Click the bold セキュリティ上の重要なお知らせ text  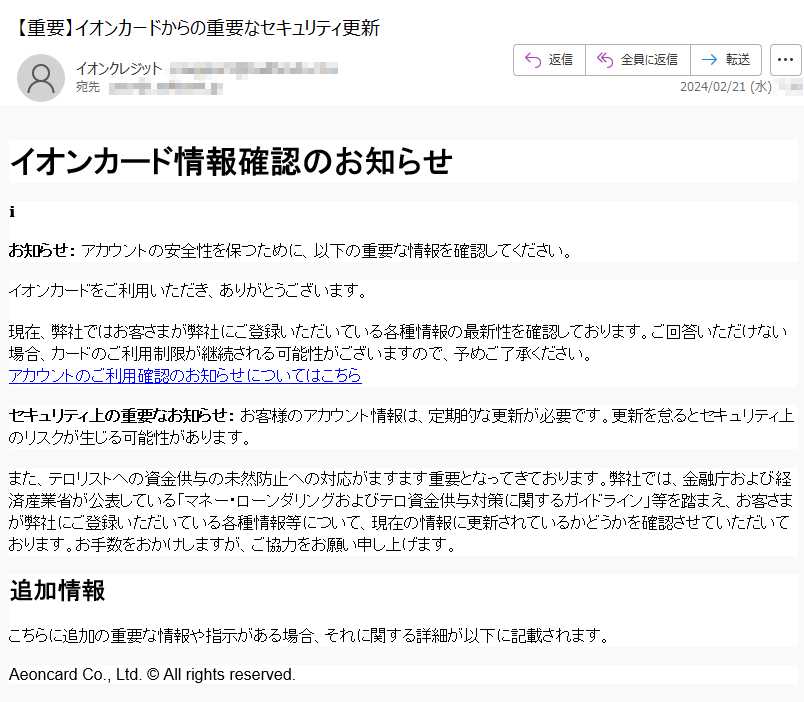[x=122, y=415]
